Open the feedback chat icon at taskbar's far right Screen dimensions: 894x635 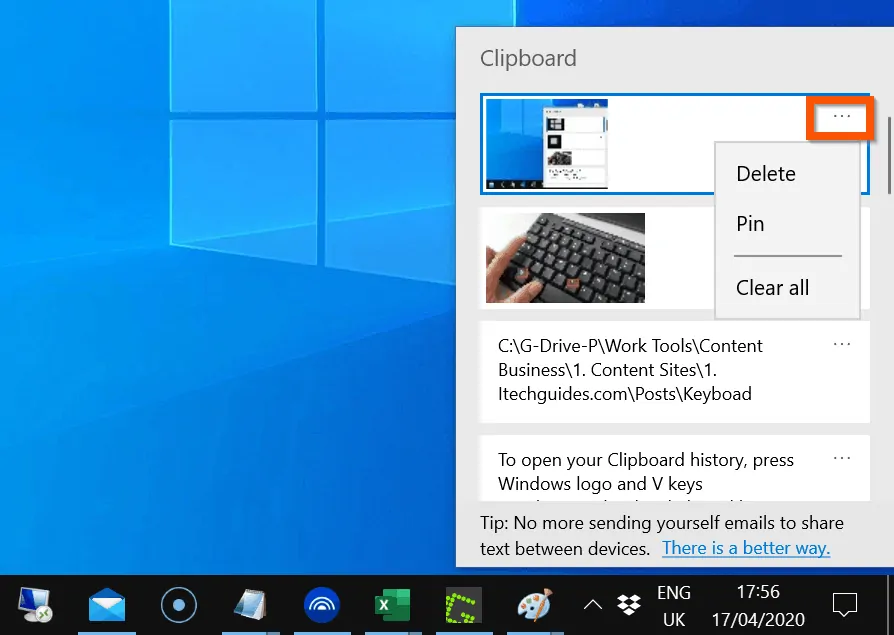point(845,603)
